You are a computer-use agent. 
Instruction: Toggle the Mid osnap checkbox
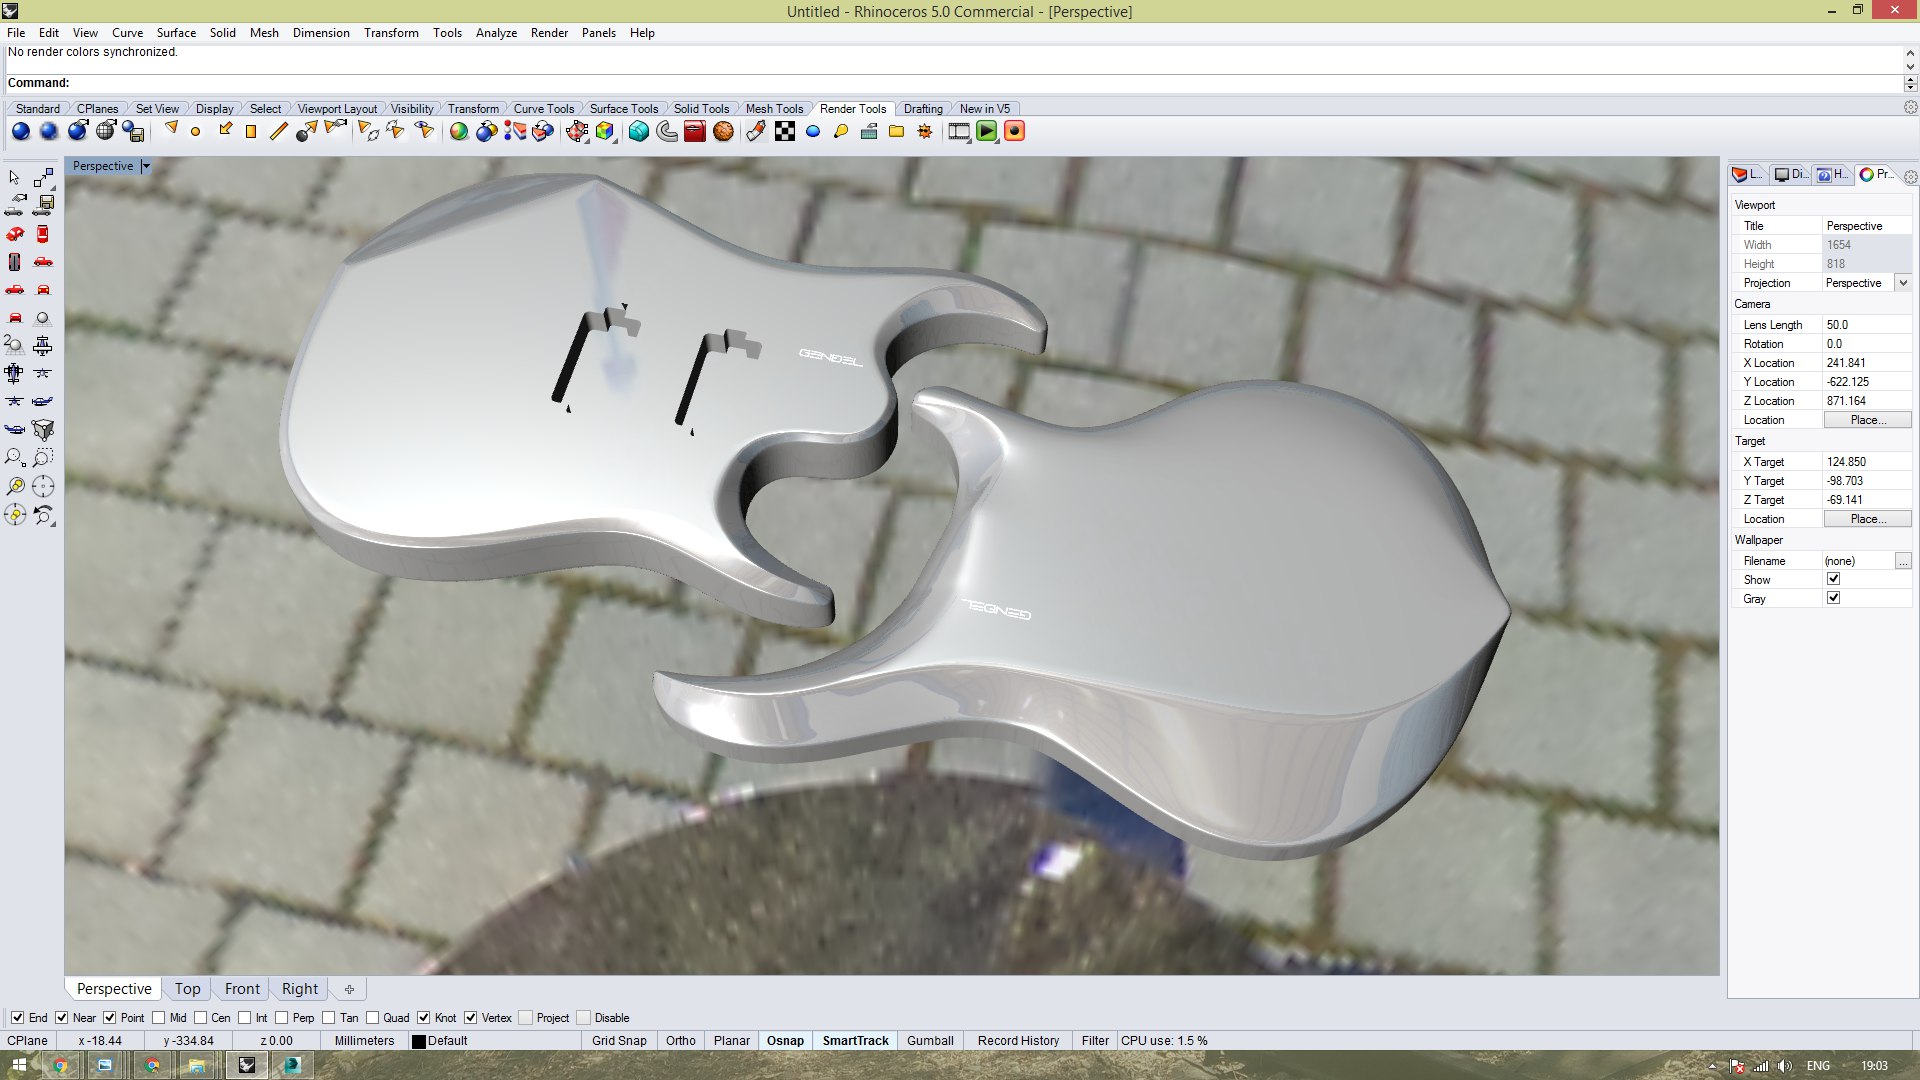159,1018
